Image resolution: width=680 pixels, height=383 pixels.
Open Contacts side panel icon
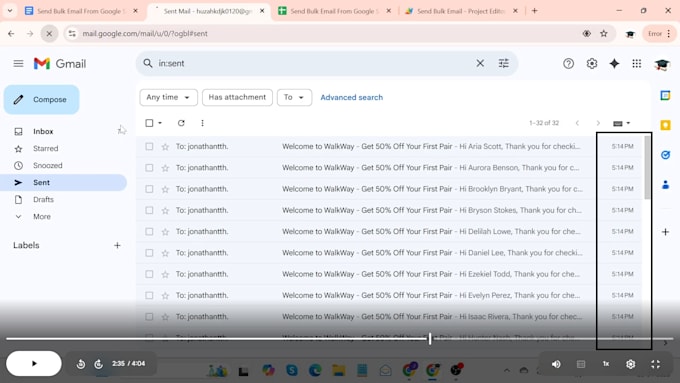(x=665, y=185)
